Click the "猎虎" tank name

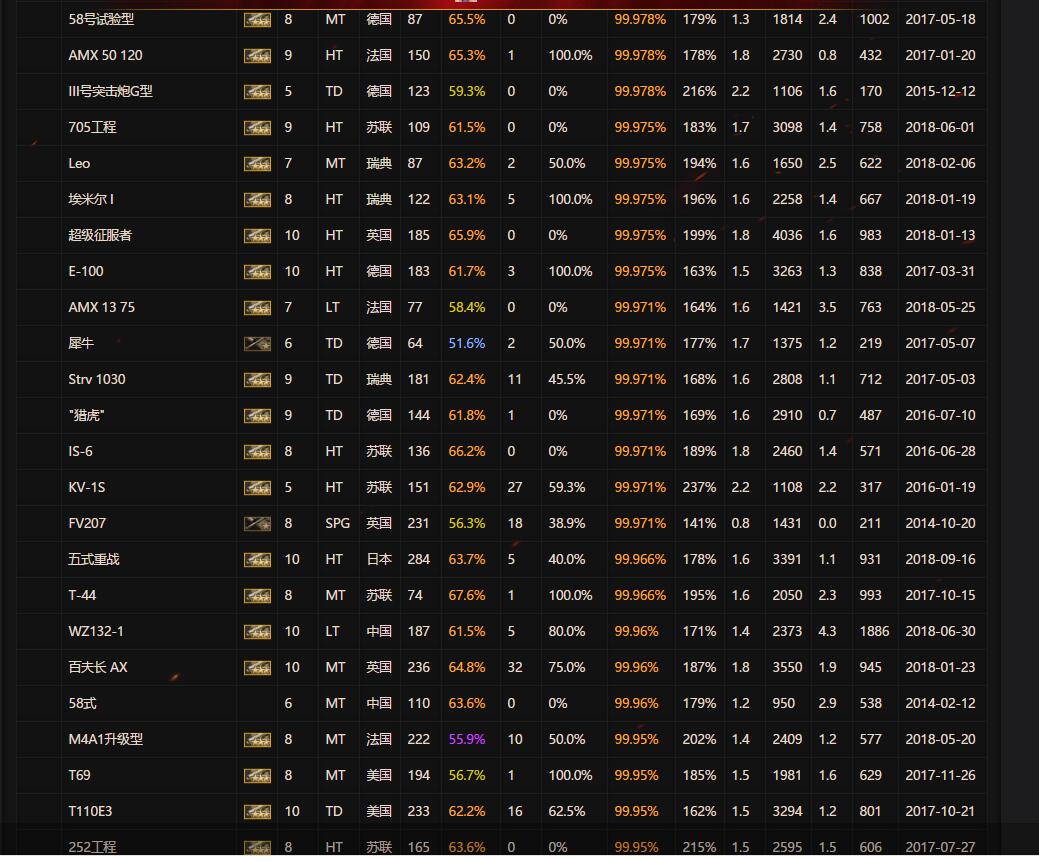pyautogui.click(x=86, y=415)
